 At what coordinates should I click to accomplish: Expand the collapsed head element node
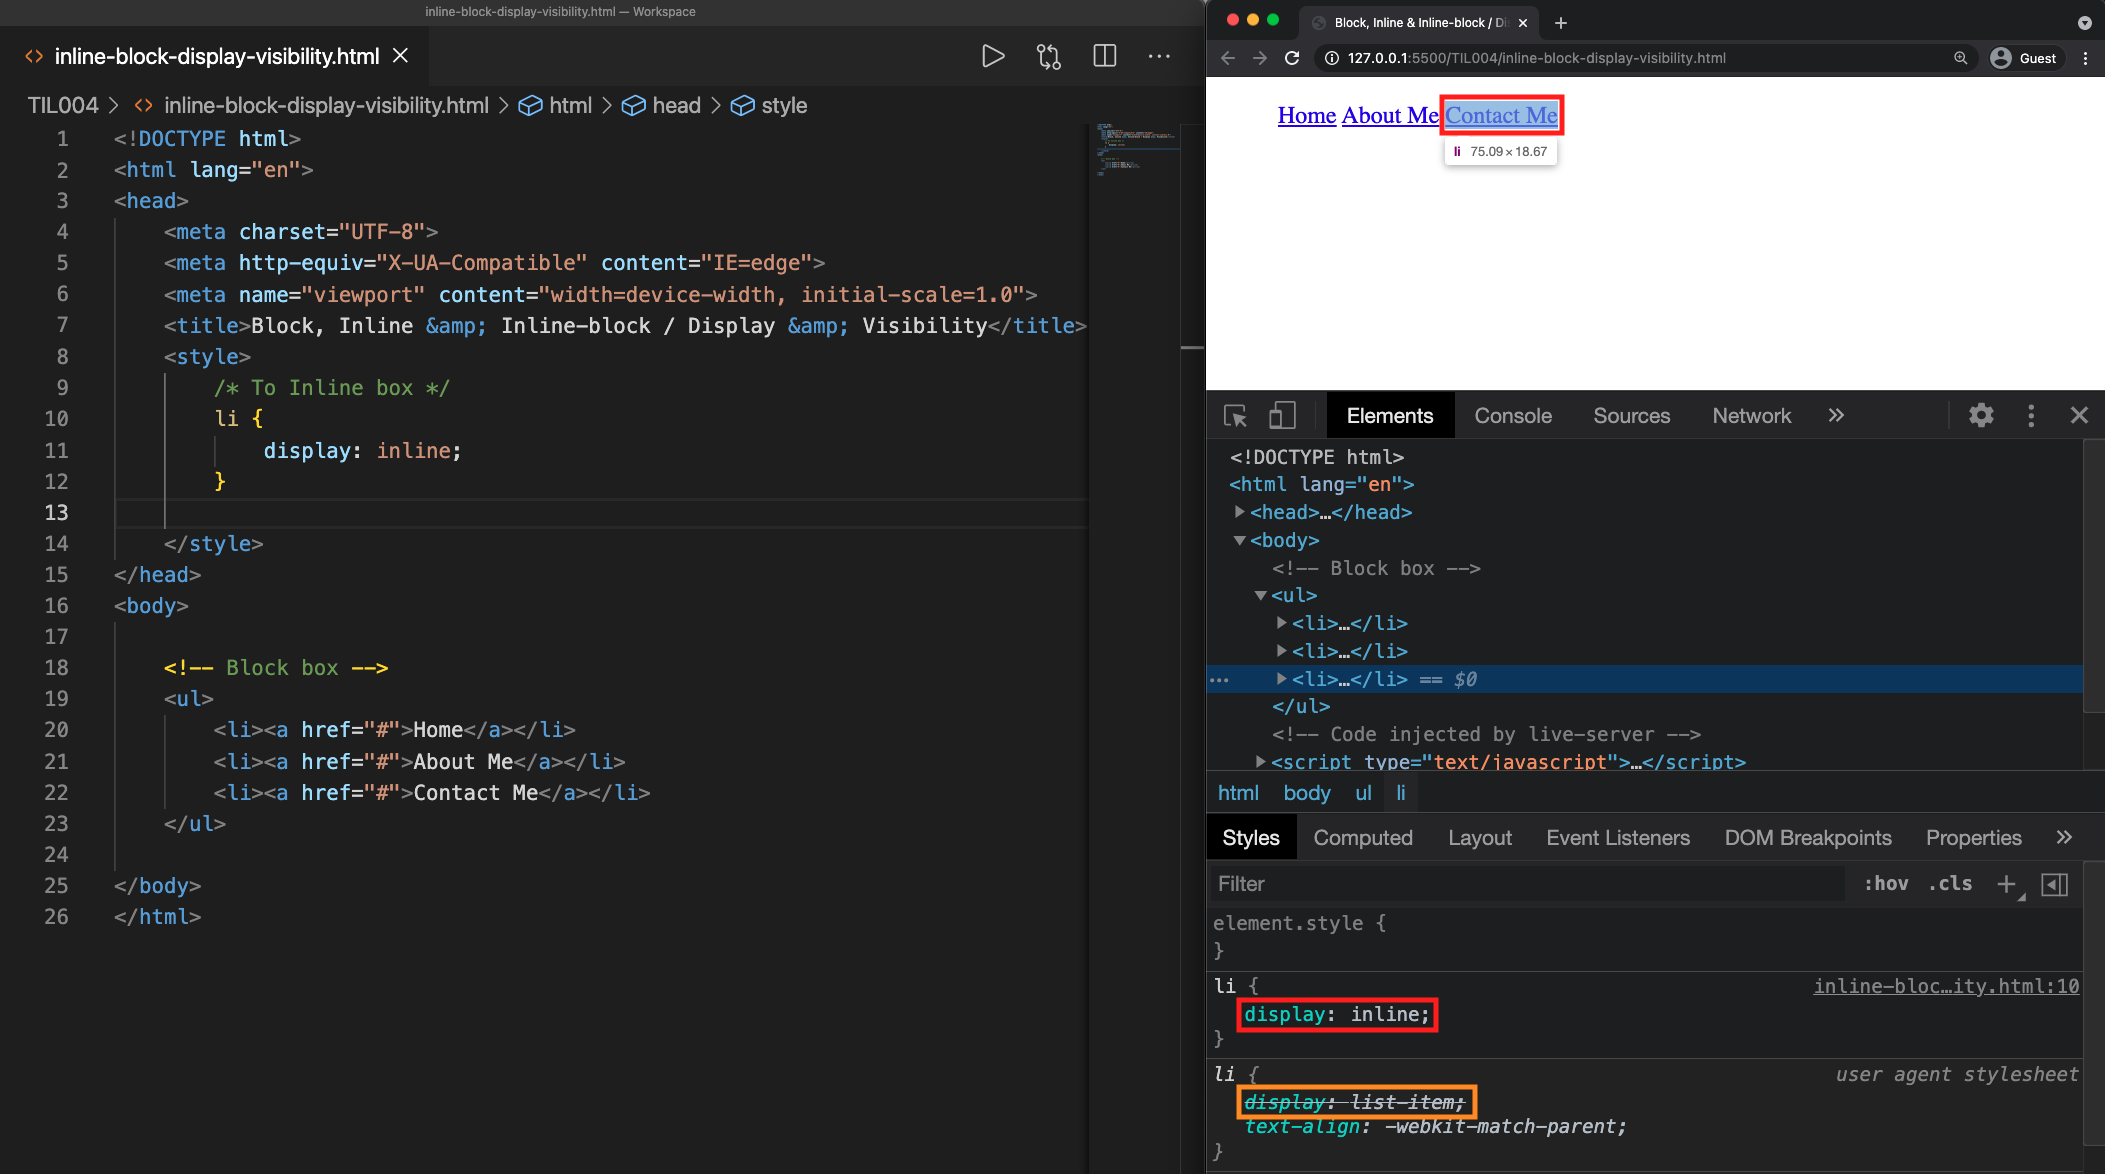pyautogui.click(x=1240, y=512)
